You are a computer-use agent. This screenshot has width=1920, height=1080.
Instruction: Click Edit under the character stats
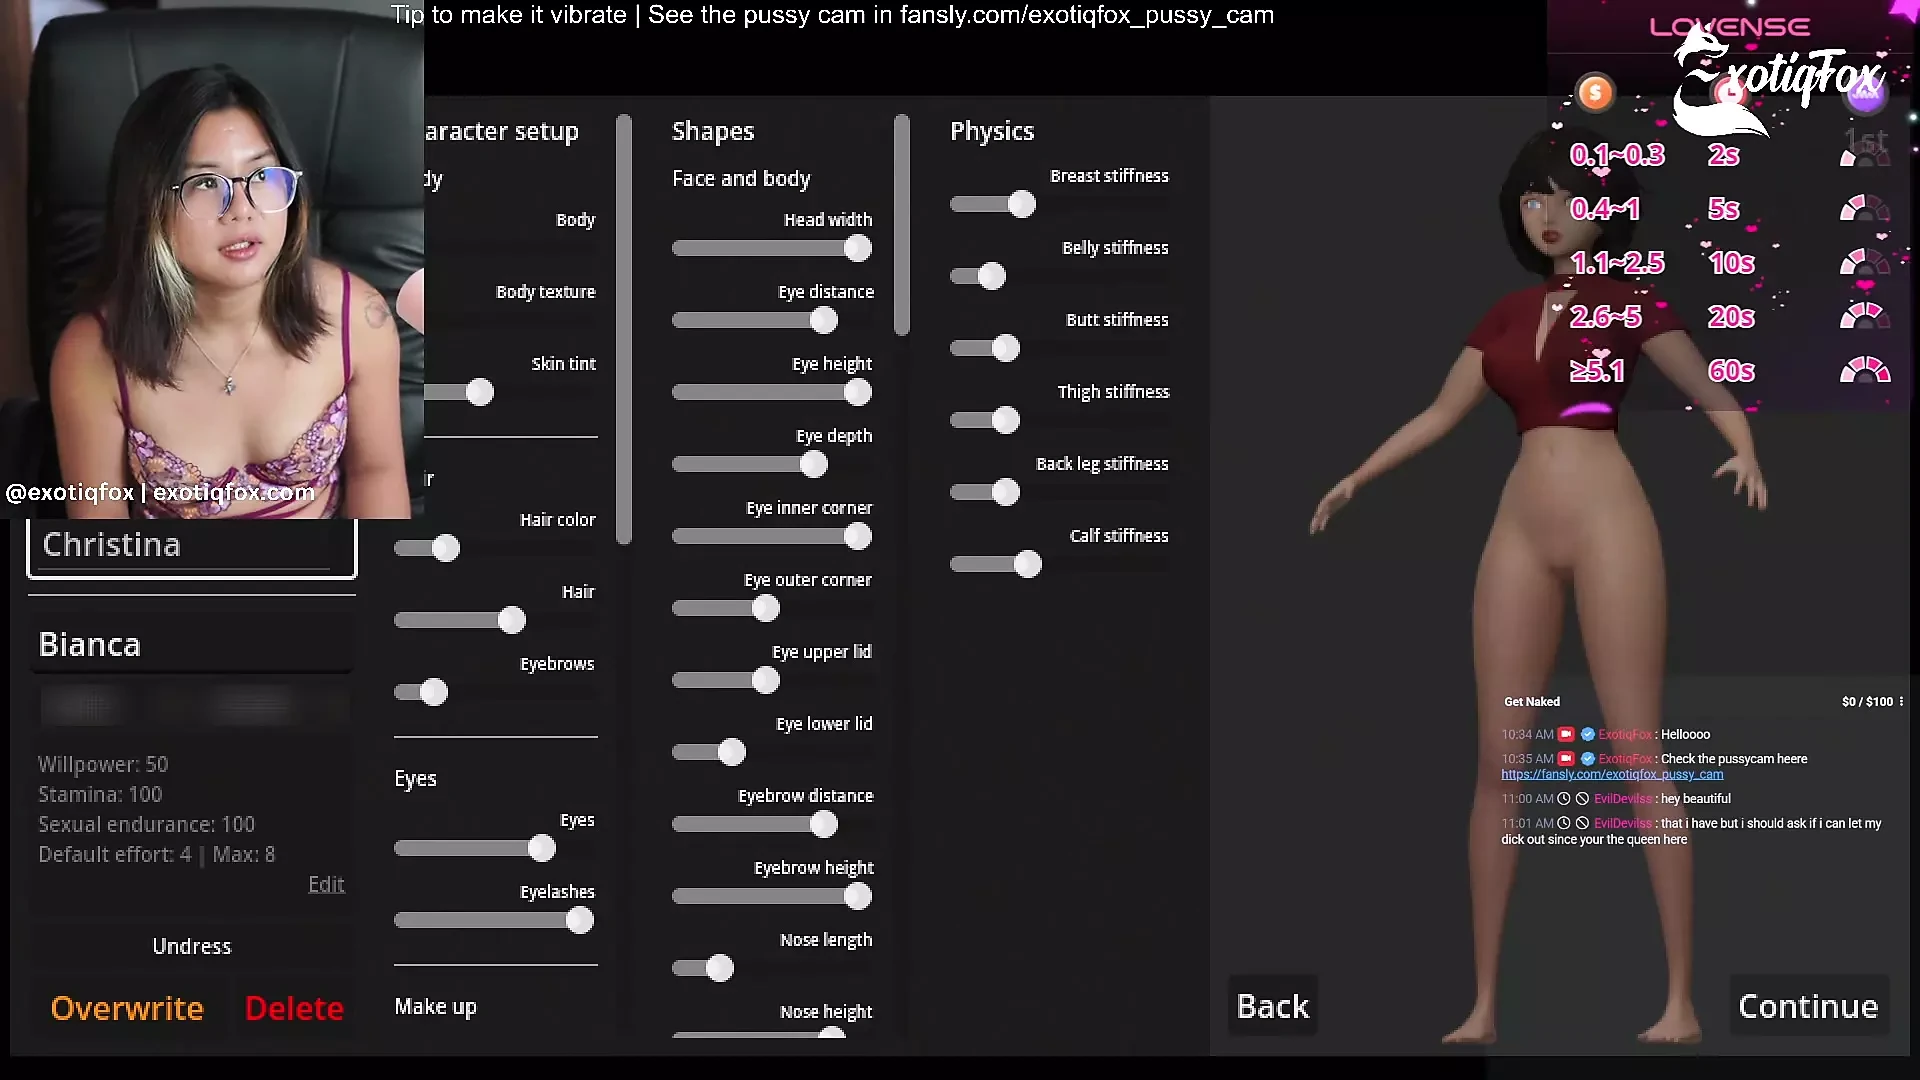[326, 885]
